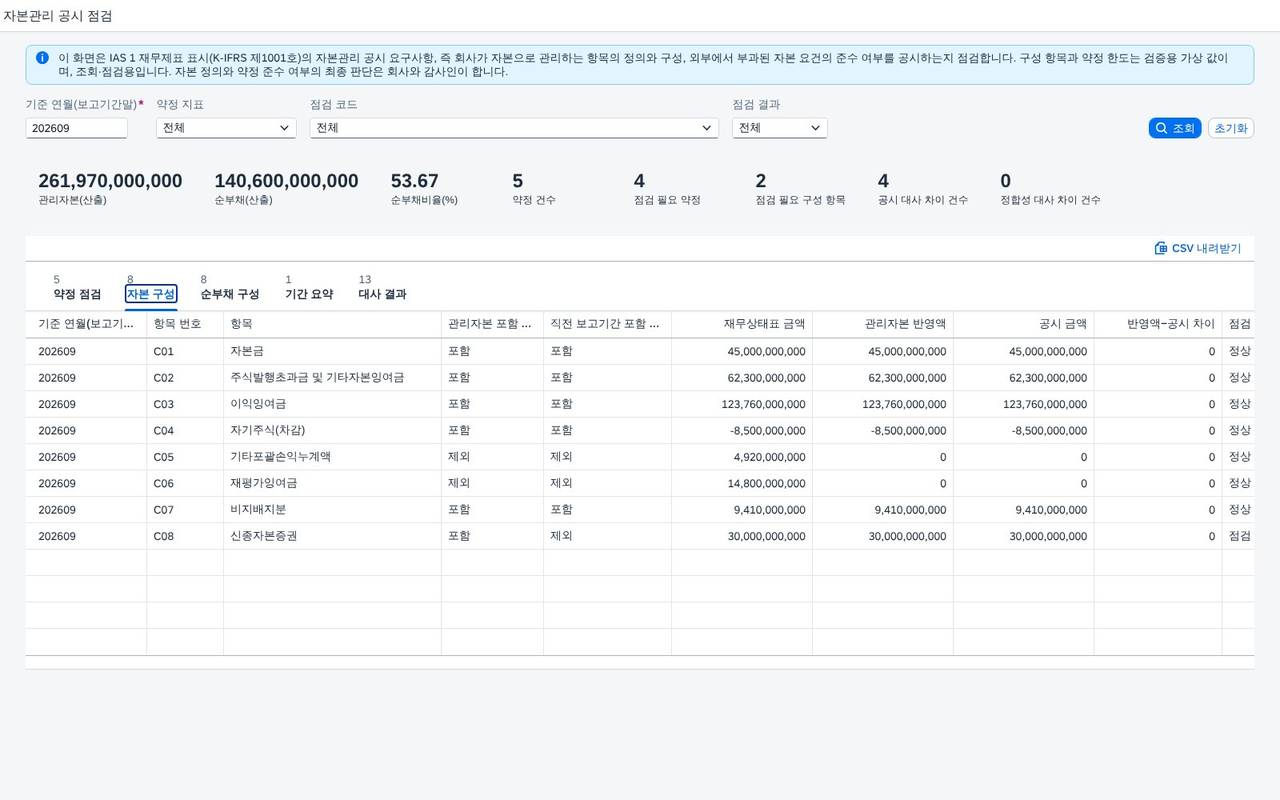Open the 약정 지표 dropdown

[226, 128]
